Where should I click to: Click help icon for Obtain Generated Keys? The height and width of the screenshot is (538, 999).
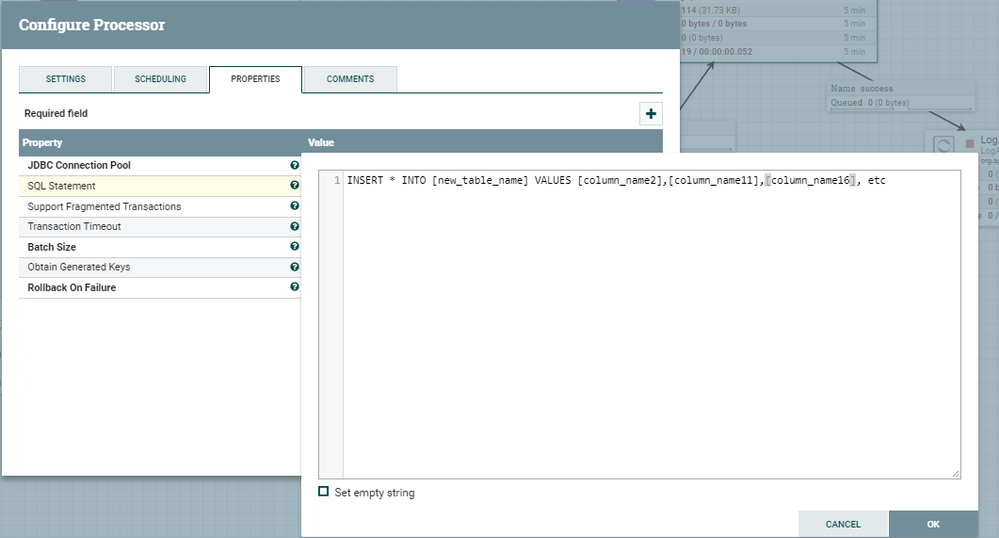tap(294, 267)
